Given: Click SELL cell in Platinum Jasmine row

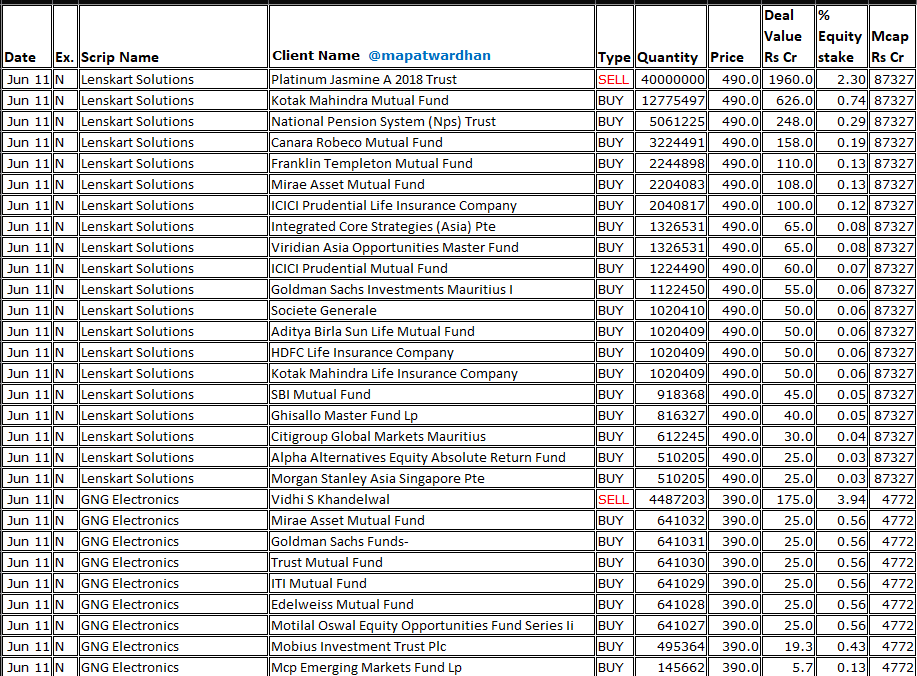Looking at the screenshot, I should 614,80.
